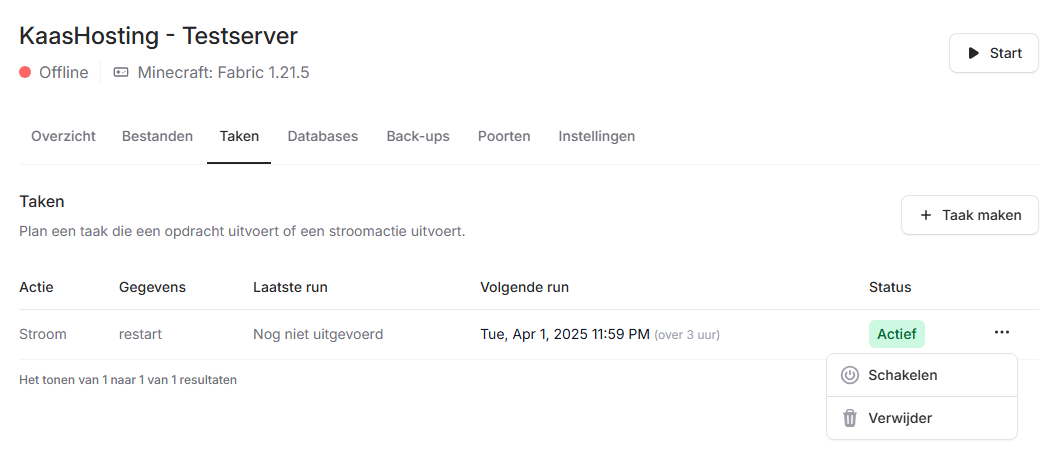Click the green Actief status badge
1056x464 pixels.
897,334
